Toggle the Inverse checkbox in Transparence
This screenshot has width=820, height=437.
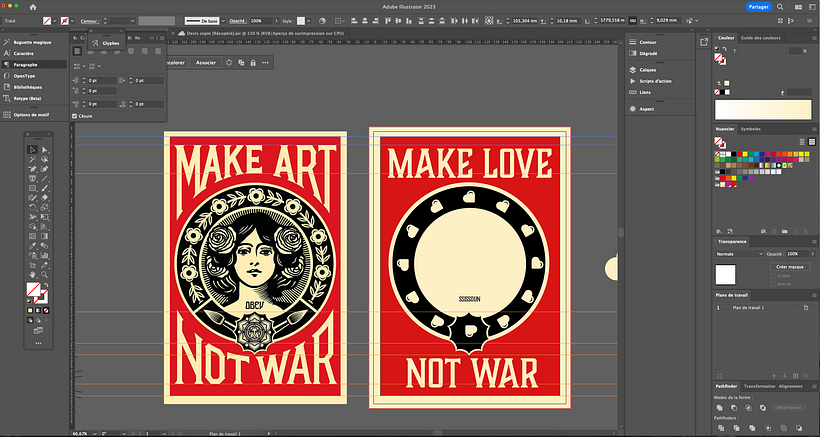click(771, 283)
